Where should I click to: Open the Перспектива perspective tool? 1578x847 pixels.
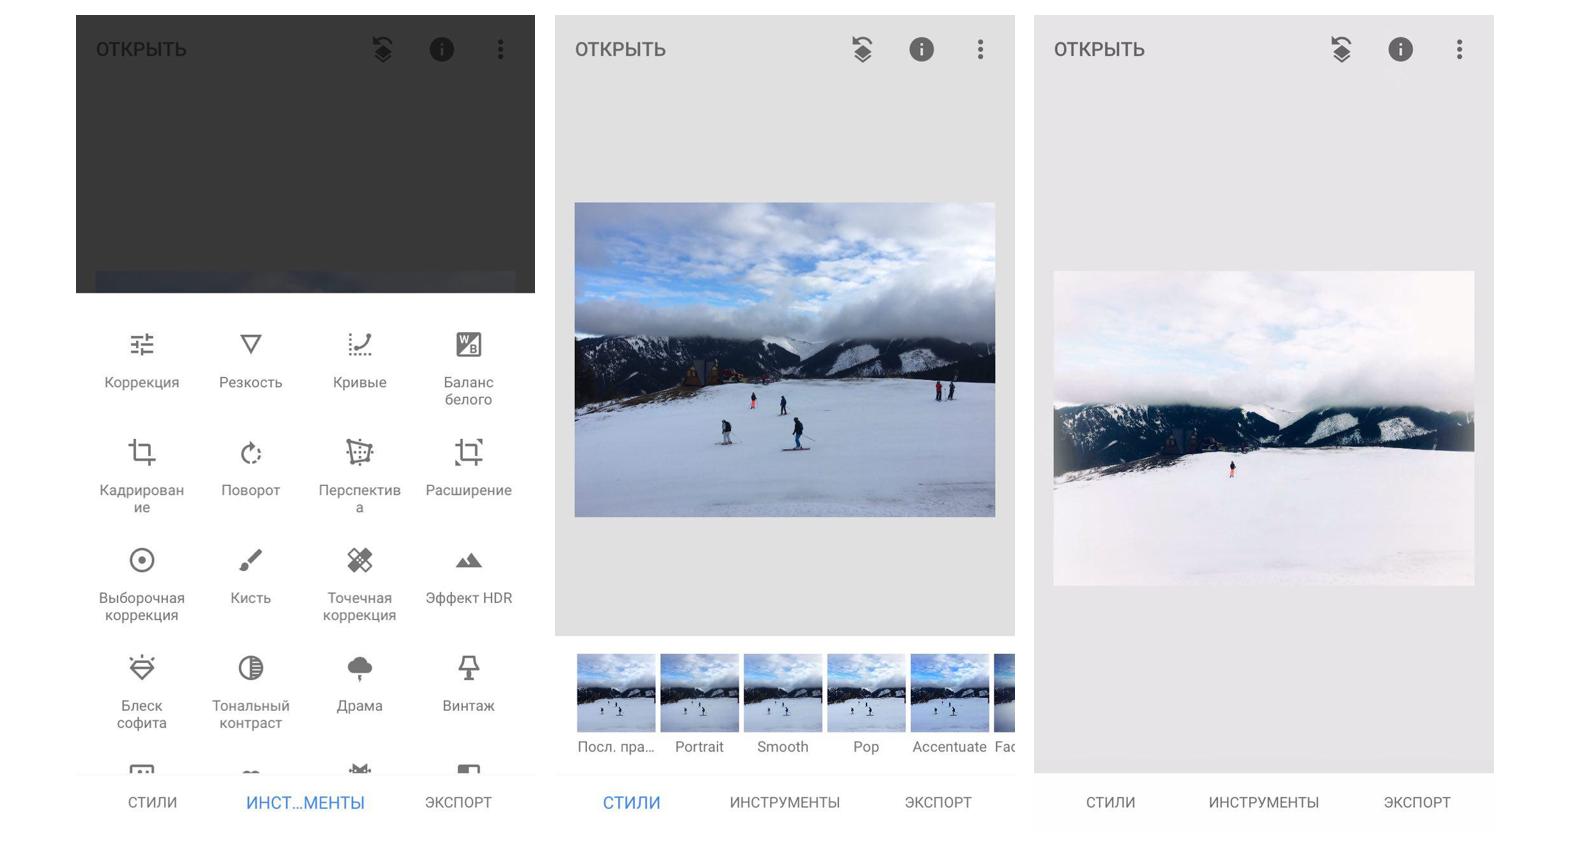(x=359, y=475)
